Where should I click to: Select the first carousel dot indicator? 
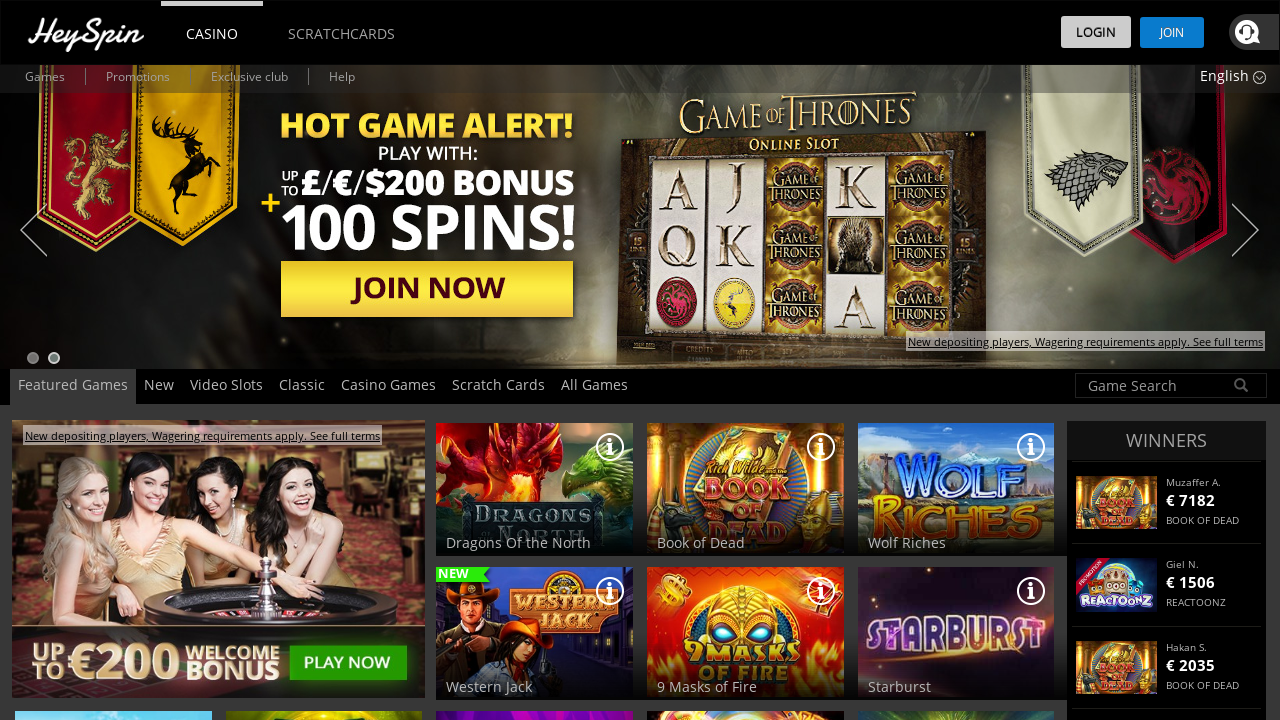pos(33,358)
